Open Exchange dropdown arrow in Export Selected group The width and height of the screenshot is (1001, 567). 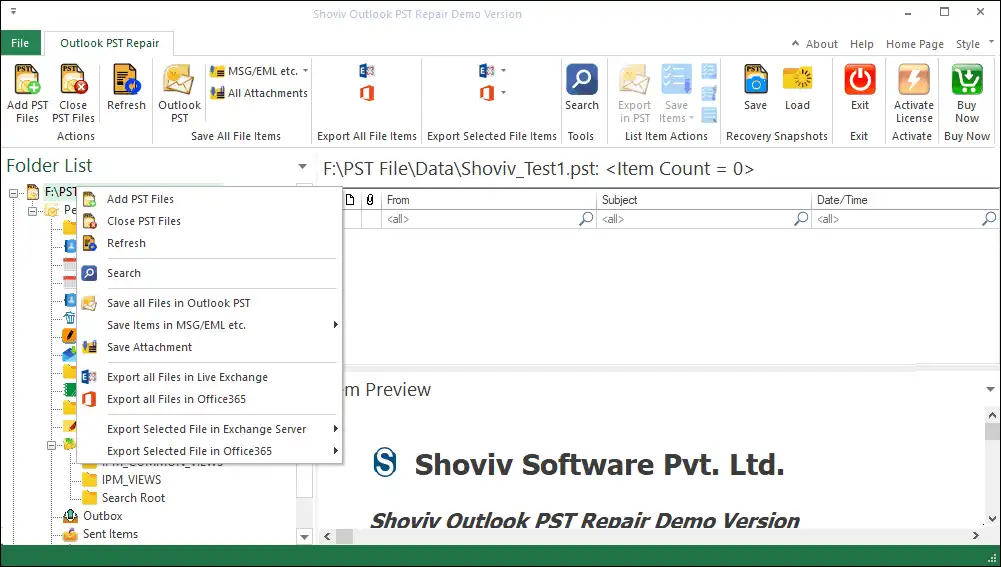click(x=503, y=71)
